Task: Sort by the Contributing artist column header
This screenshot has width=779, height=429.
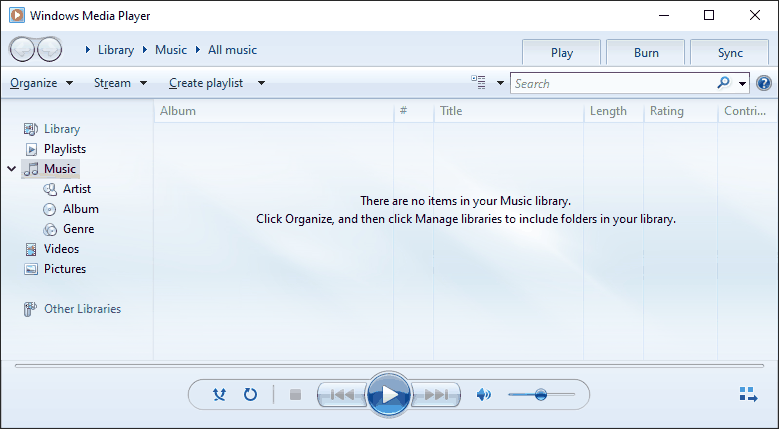Action: pos(748,111)
